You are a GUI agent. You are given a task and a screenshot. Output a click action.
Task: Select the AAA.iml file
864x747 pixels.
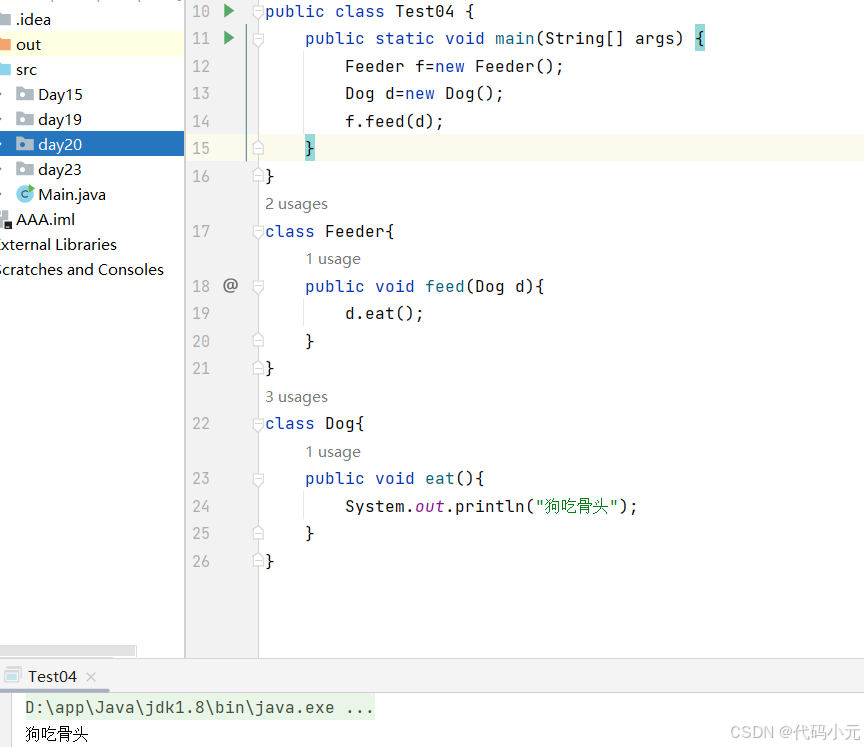[x=45, y=220]
